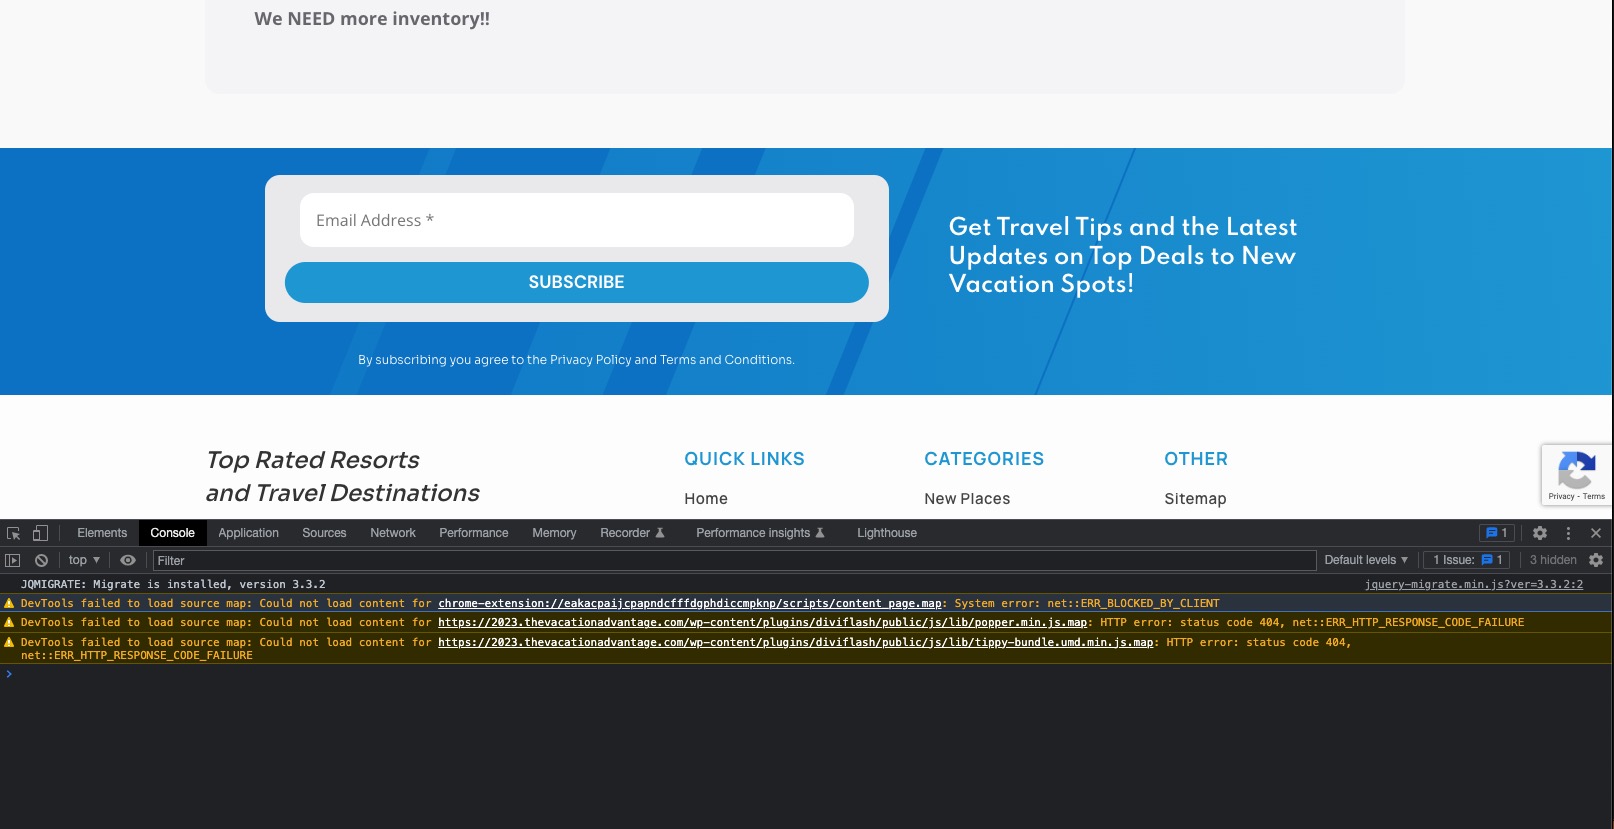Click the 1 Issue indicator in console toolbar

tap(1467, 560)
